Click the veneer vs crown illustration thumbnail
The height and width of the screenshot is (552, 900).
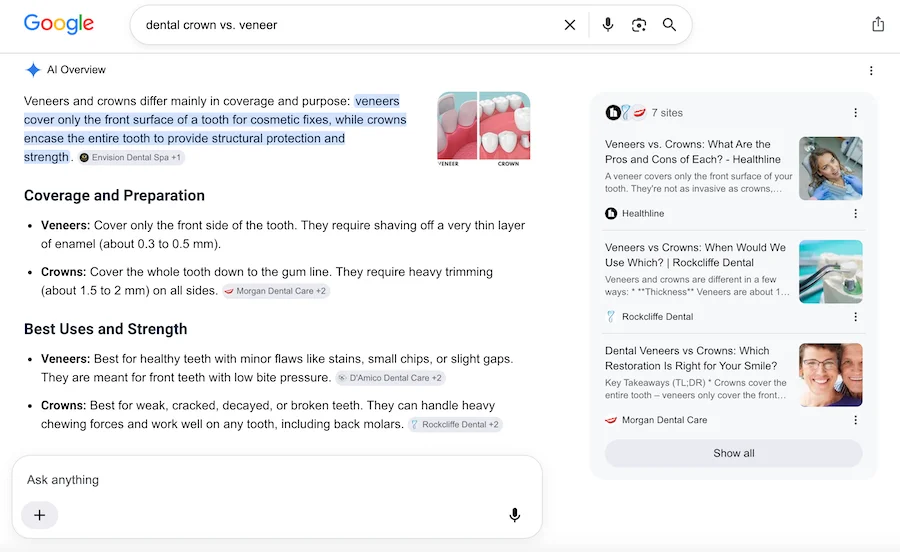click(x=484, y=129)
